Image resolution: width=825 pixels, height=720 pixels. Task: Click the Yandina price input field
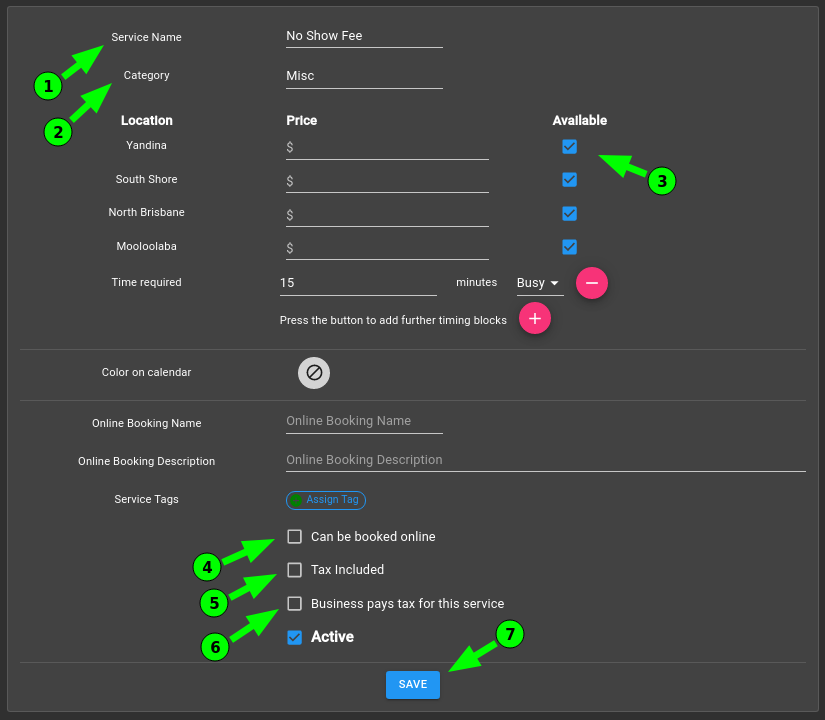tap(387, 147)
